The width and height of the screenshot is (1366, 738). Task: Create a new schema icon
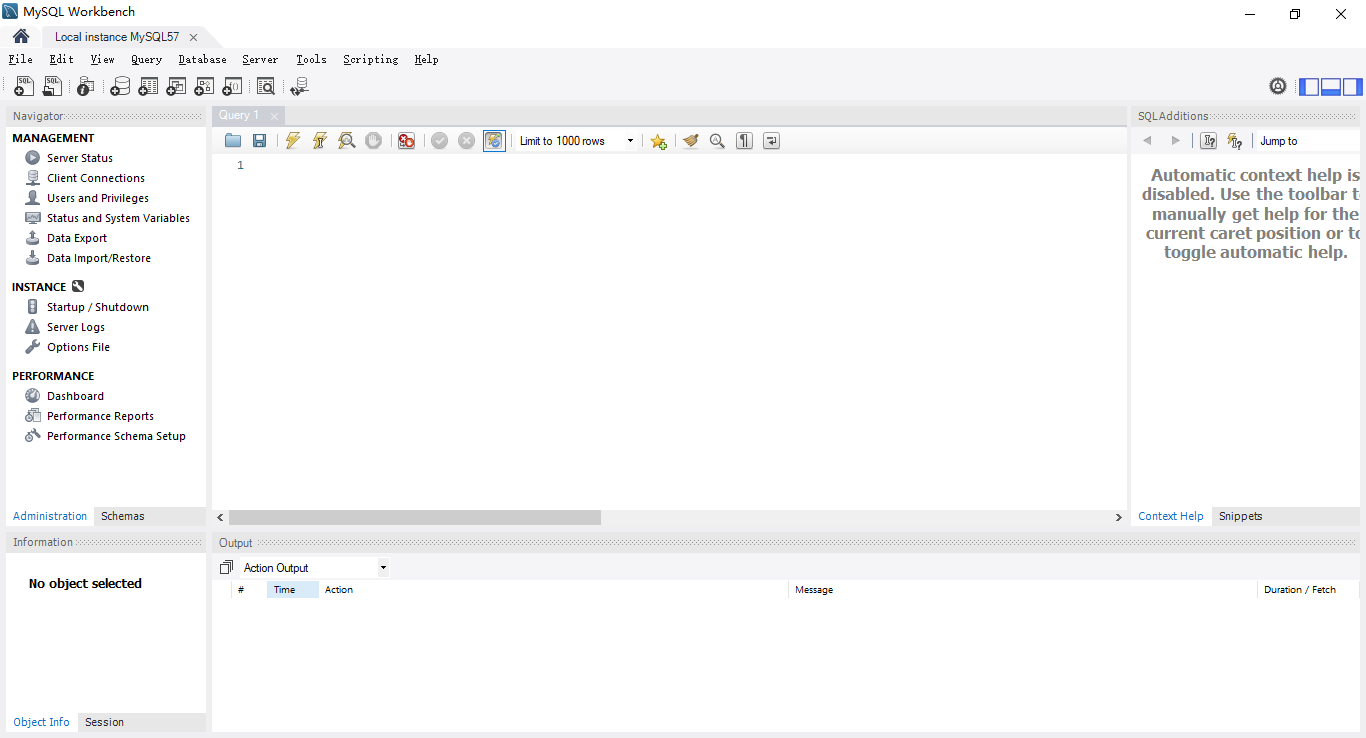pyautogui.click(x=120, y=87)
